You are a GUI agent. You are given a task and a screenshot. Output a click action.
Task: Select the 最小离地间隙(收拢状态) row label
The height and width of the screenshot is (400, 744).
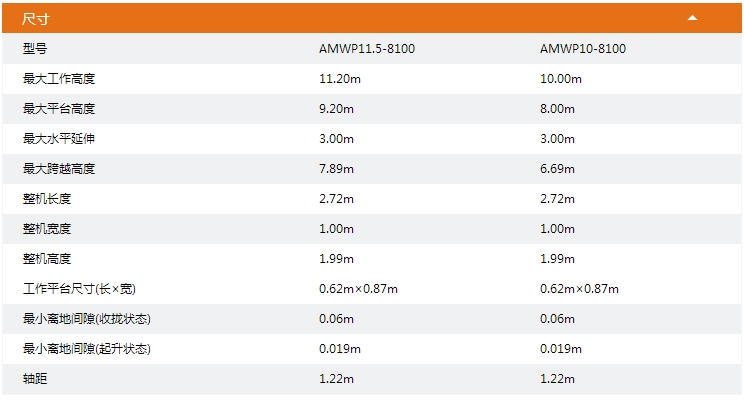(87, 318)
